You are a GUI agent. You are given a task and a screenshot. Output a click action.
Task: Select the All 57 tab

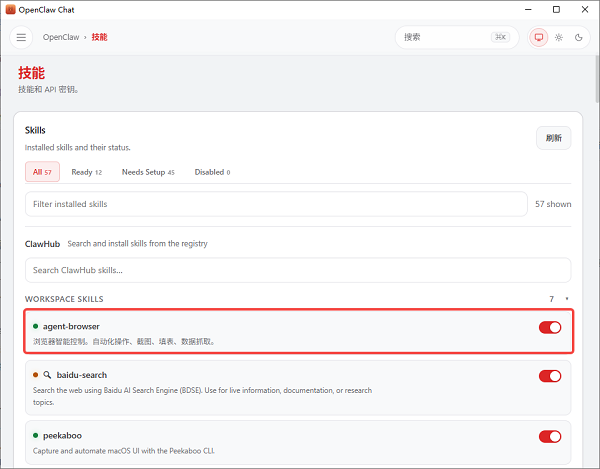pyautogui.click(x=42, y=172)
